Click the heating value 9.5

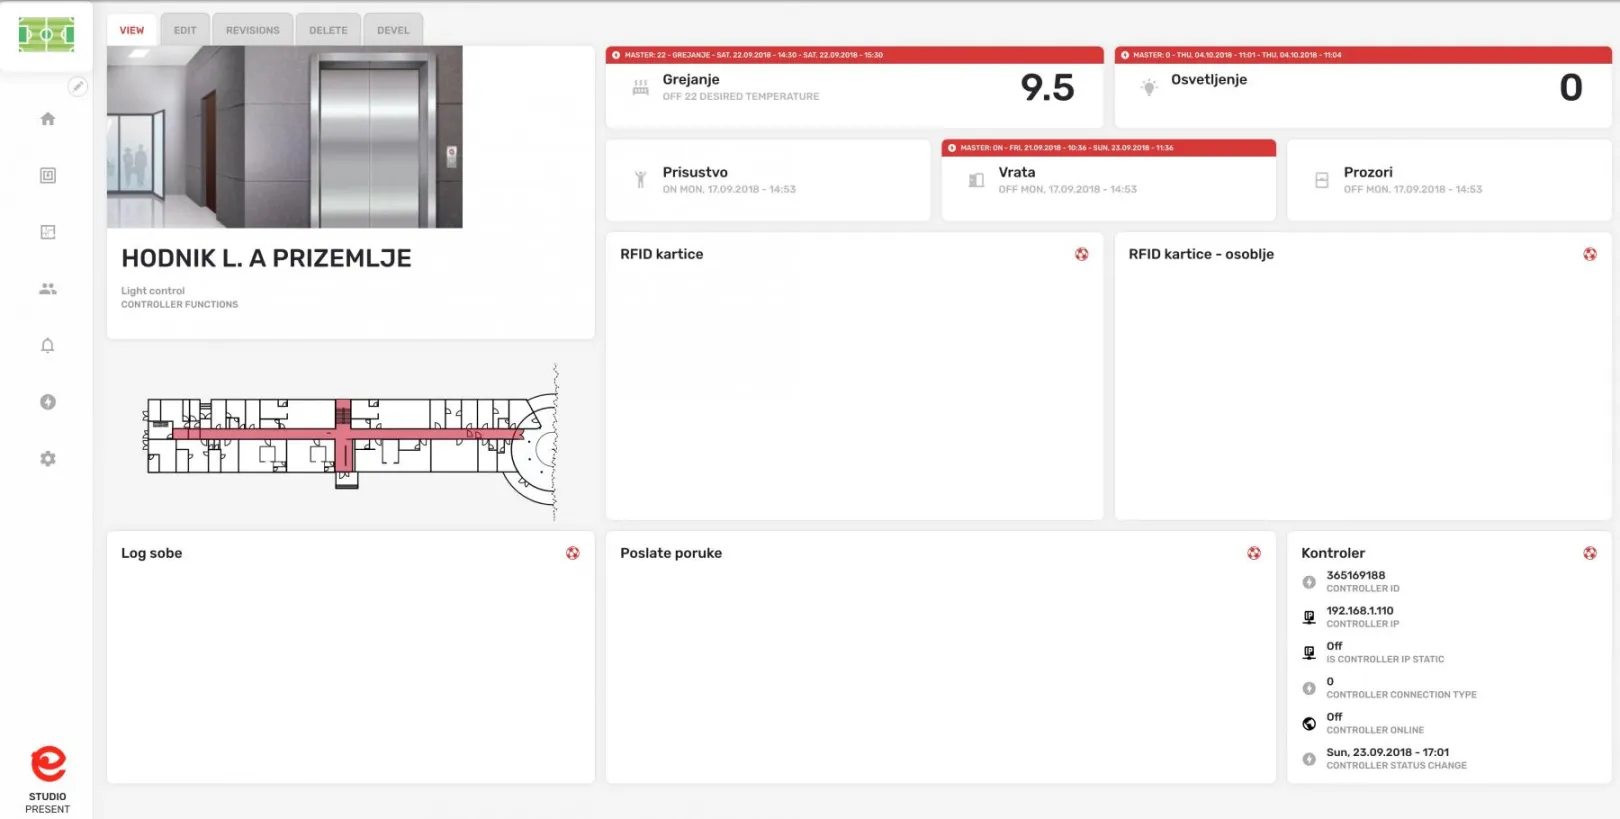(1047, 88)
